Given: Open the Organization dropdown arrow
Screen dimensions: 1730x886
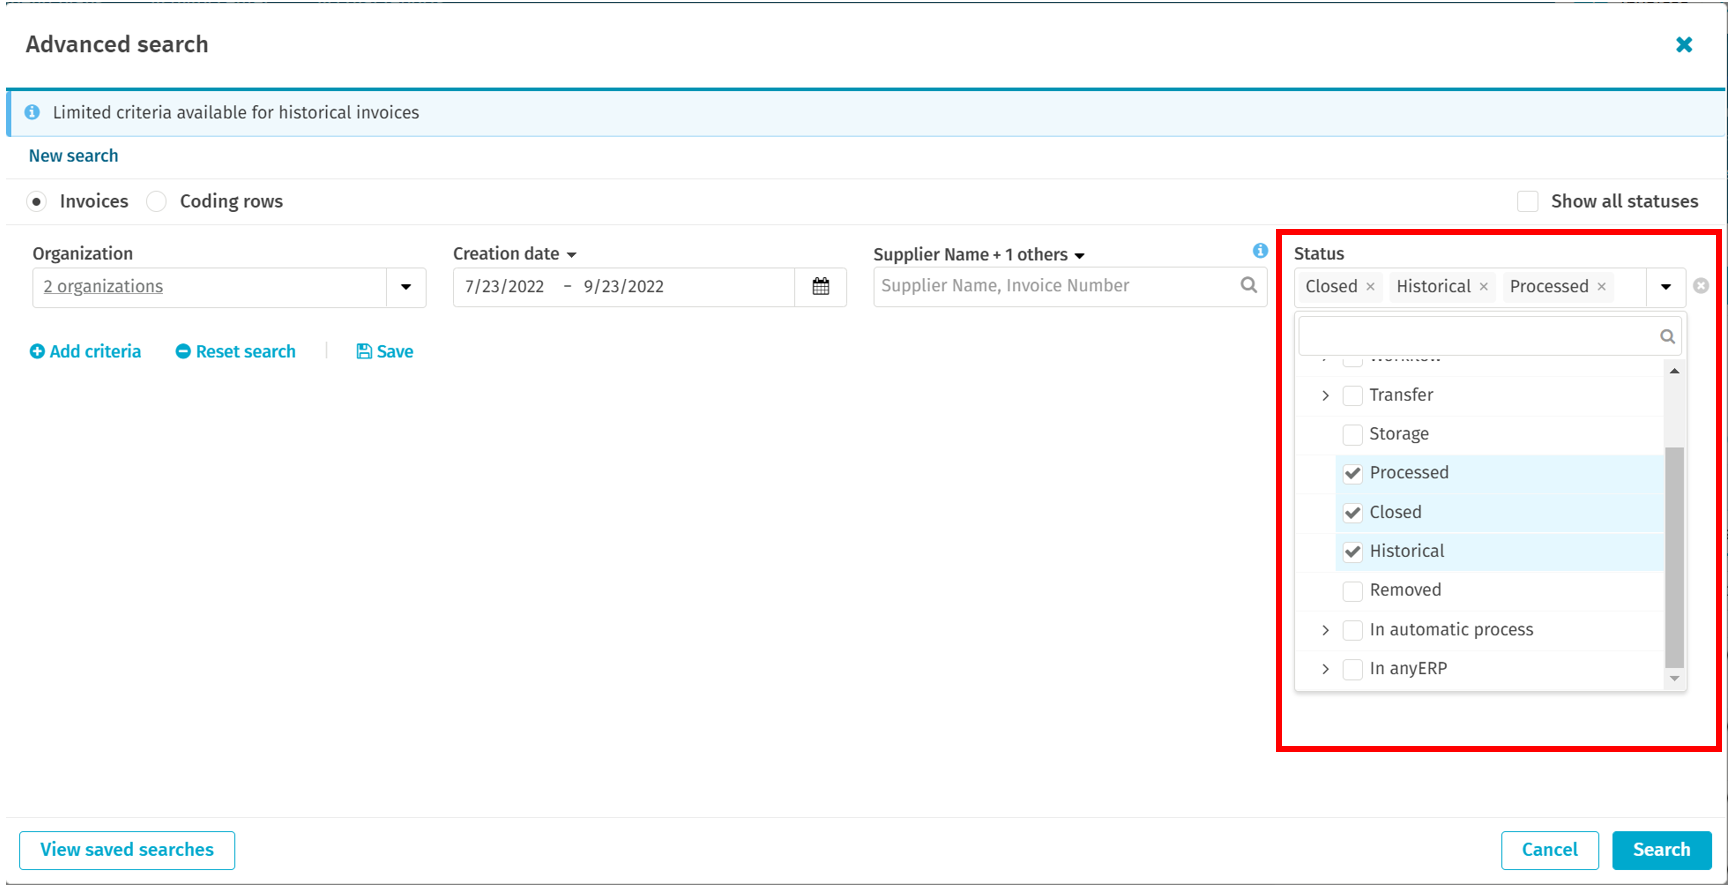Looking at the screenshot, I should point(406,287).
